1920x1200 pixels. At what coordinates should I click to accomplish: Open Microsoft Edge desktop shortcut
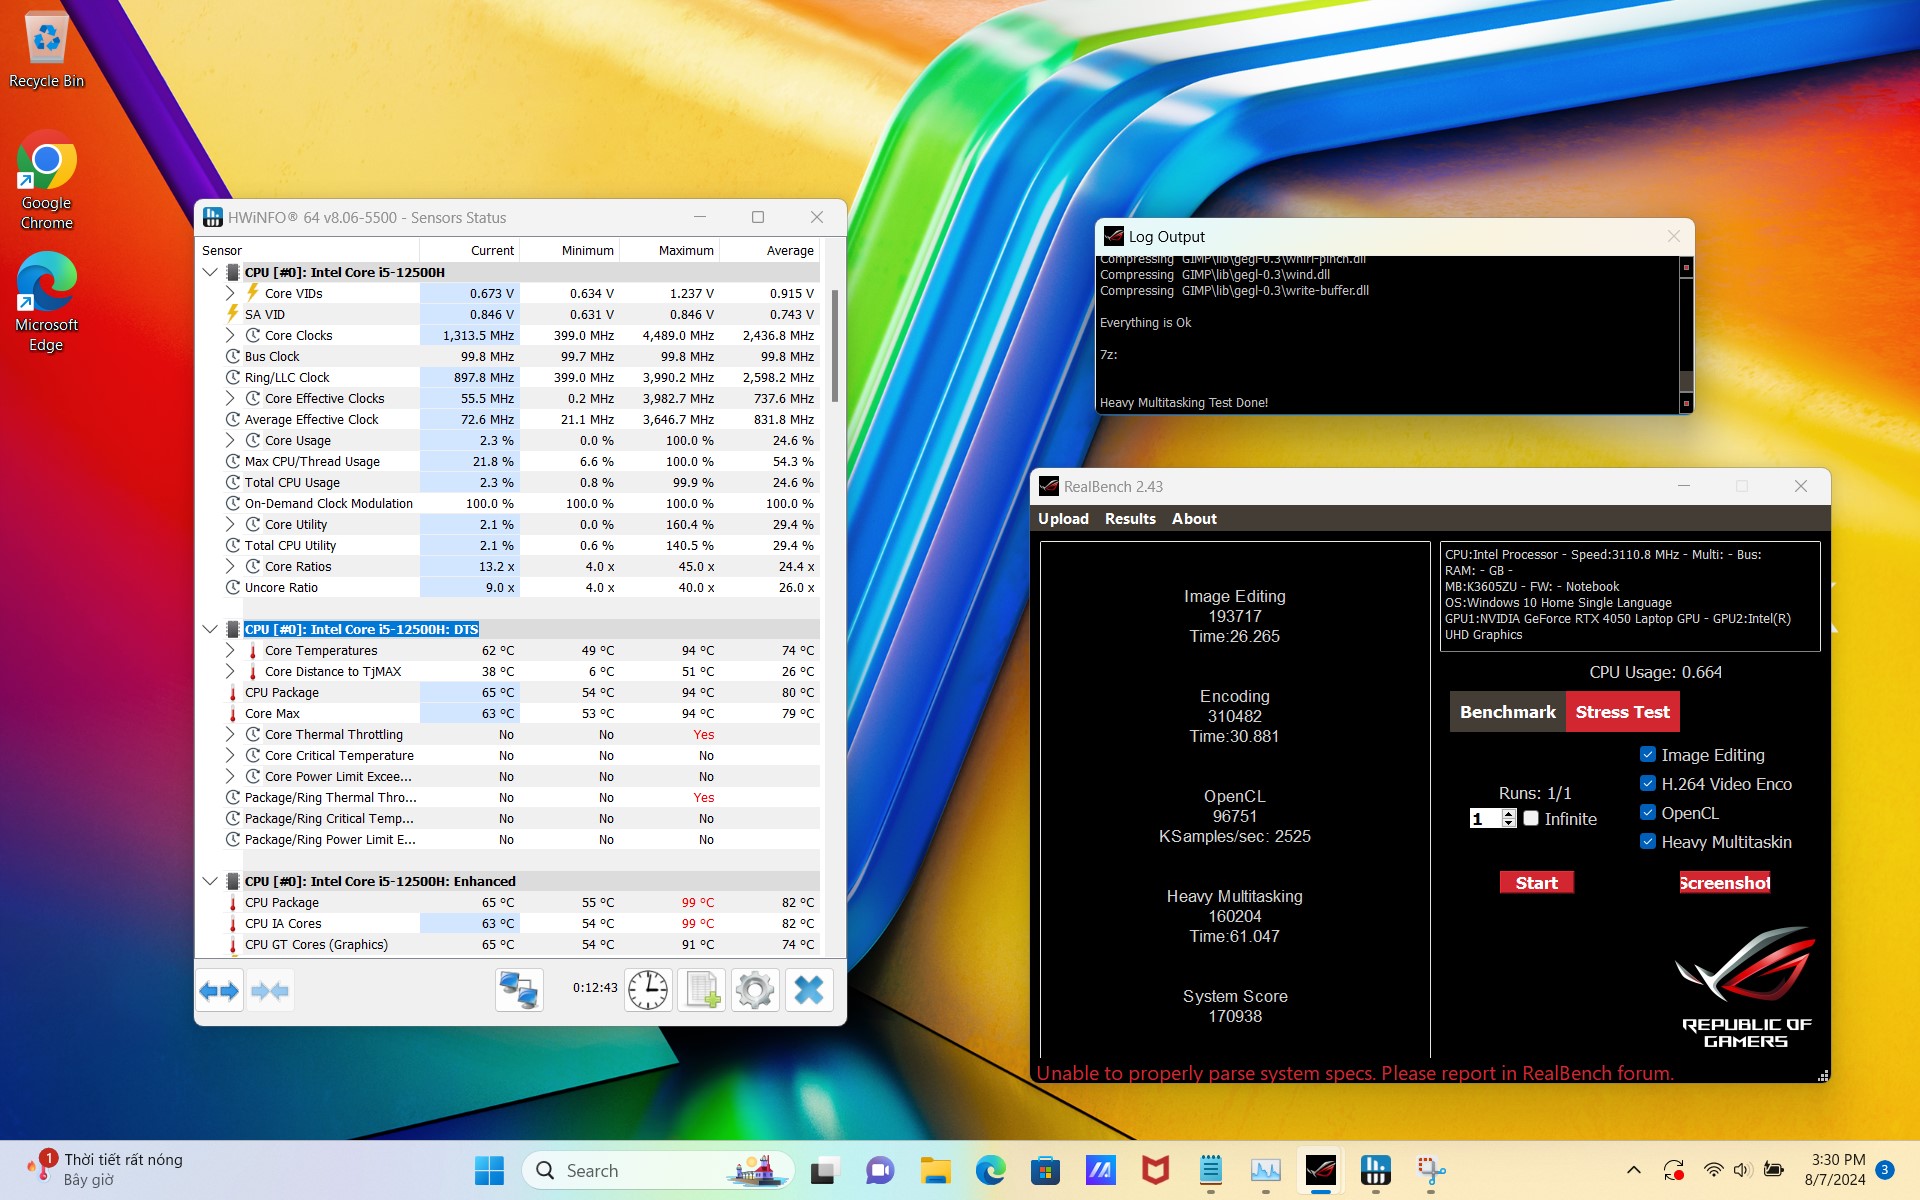pos(46,302)
